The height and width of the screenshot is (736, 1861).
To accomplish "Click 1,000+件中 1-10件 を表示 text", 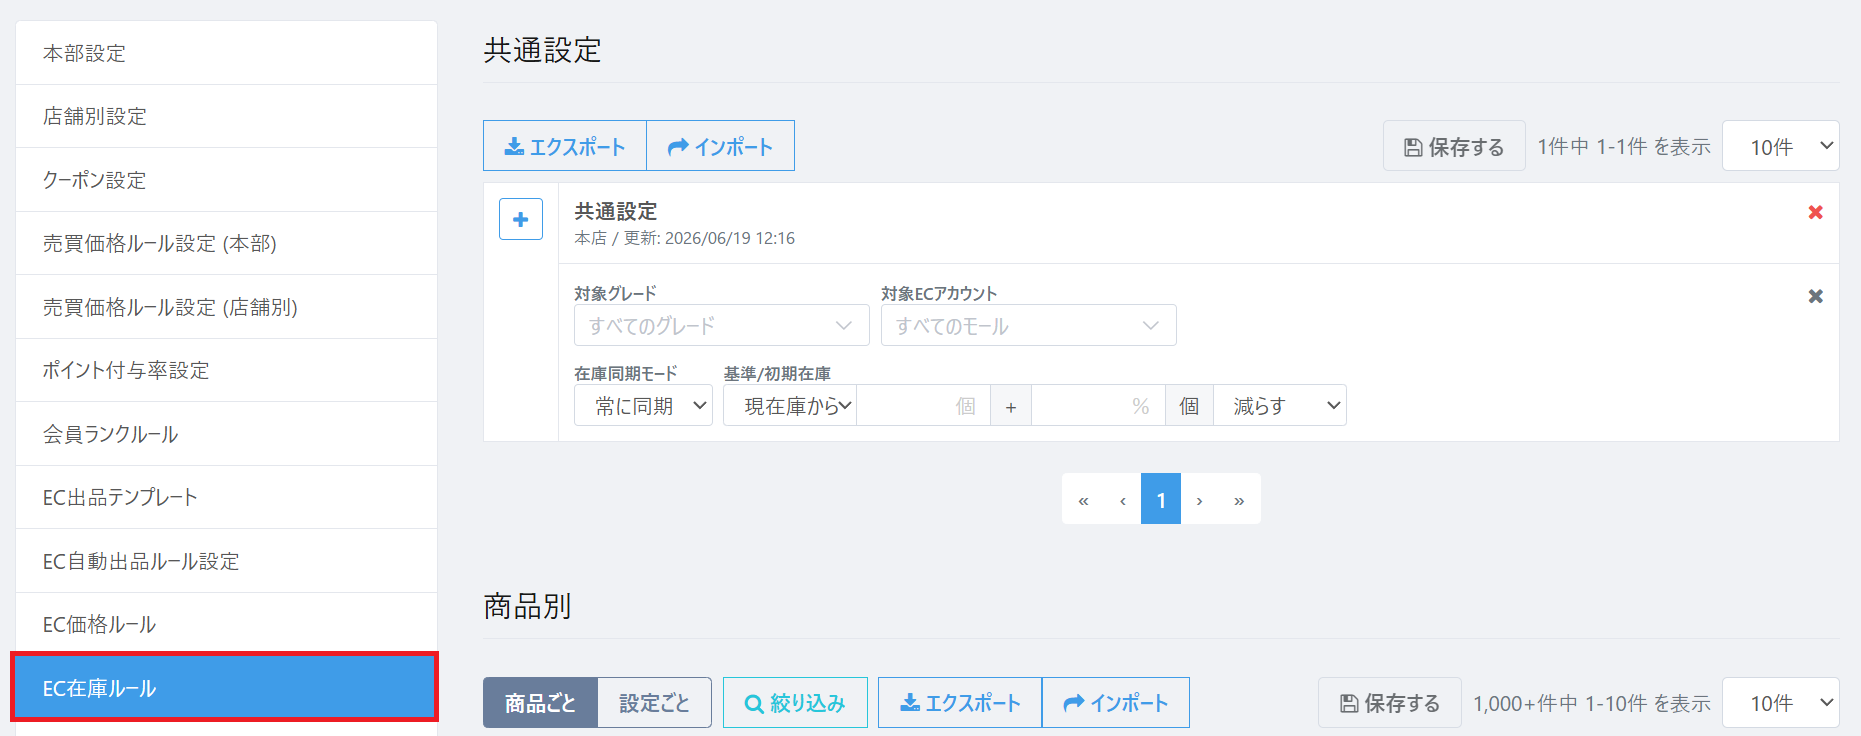I will point(1592,703).
